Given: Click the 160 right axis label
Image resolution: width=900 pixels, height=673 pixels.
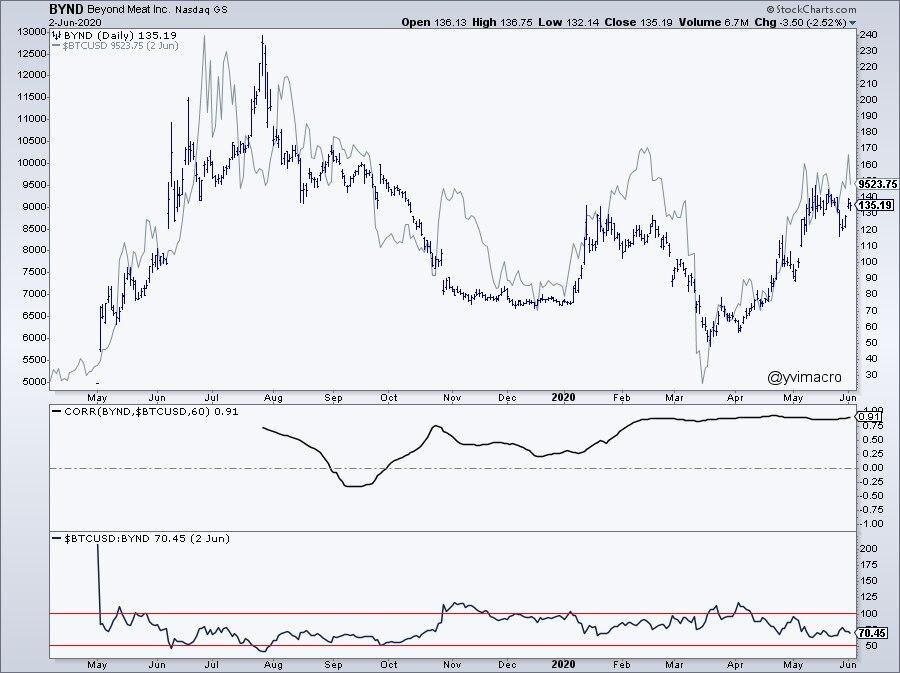Looking at the screenshot, I should pyautogui.click(x=868, y=165).
